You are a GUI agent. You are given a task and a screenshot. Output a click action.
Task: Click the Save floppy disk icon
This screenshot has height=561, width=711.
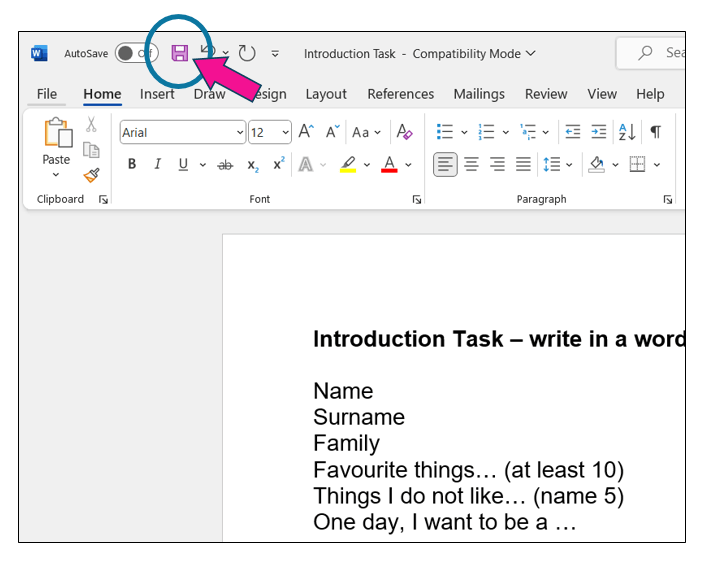(x=180, y=53)
